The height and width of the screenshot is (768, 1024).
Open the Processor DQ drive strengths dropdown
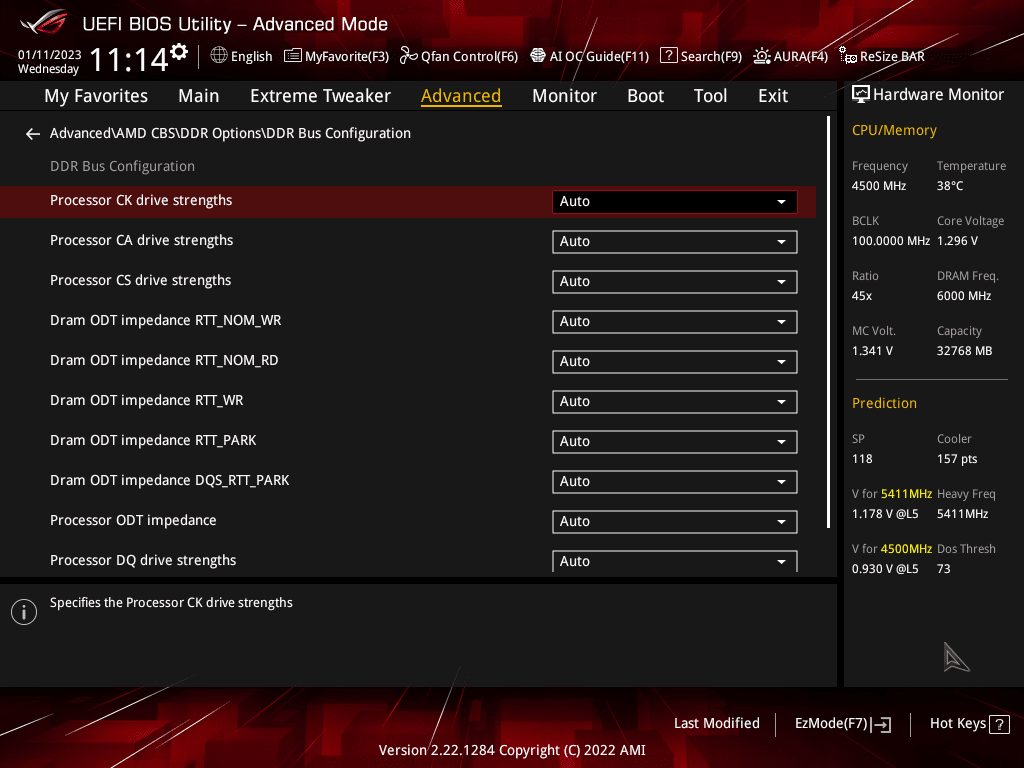675,561
